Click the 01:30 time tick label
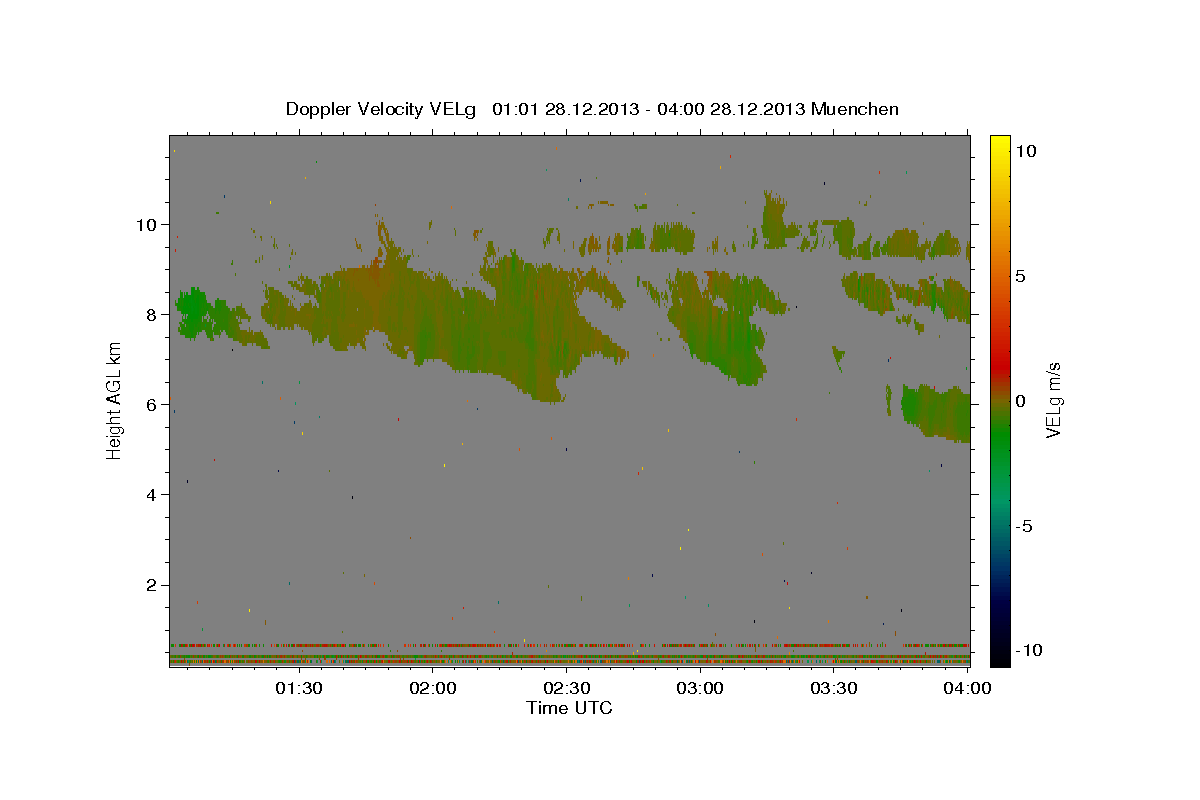The height and width of the screenshot is (800, 1200). (x=299, y=688)
